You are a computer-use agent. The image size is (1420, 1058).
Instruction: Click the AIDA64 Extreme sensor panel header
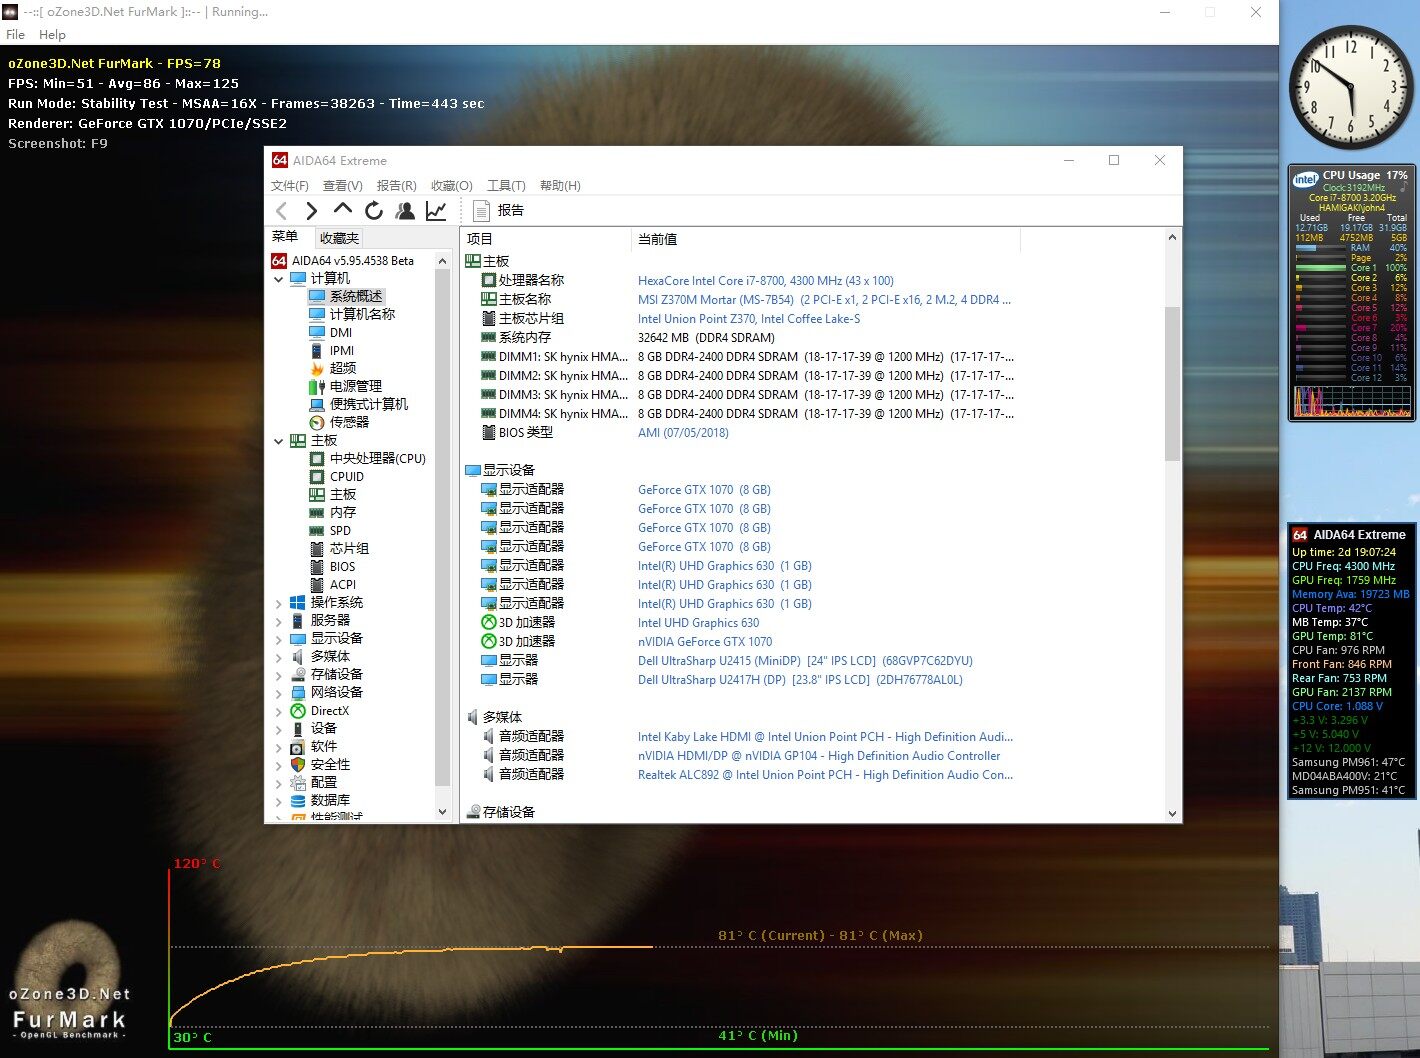[1352, 535]
